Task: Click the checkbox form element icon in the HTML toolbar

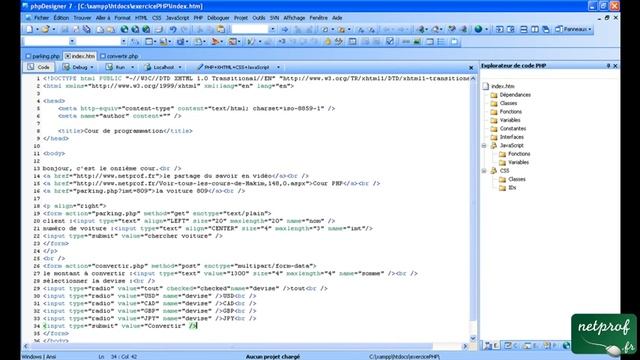Action: 390,42
